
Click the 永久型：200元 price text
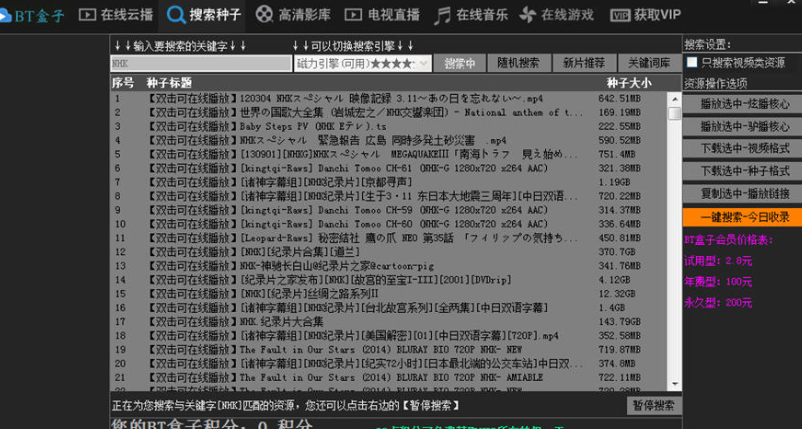(x=718, y=303)
